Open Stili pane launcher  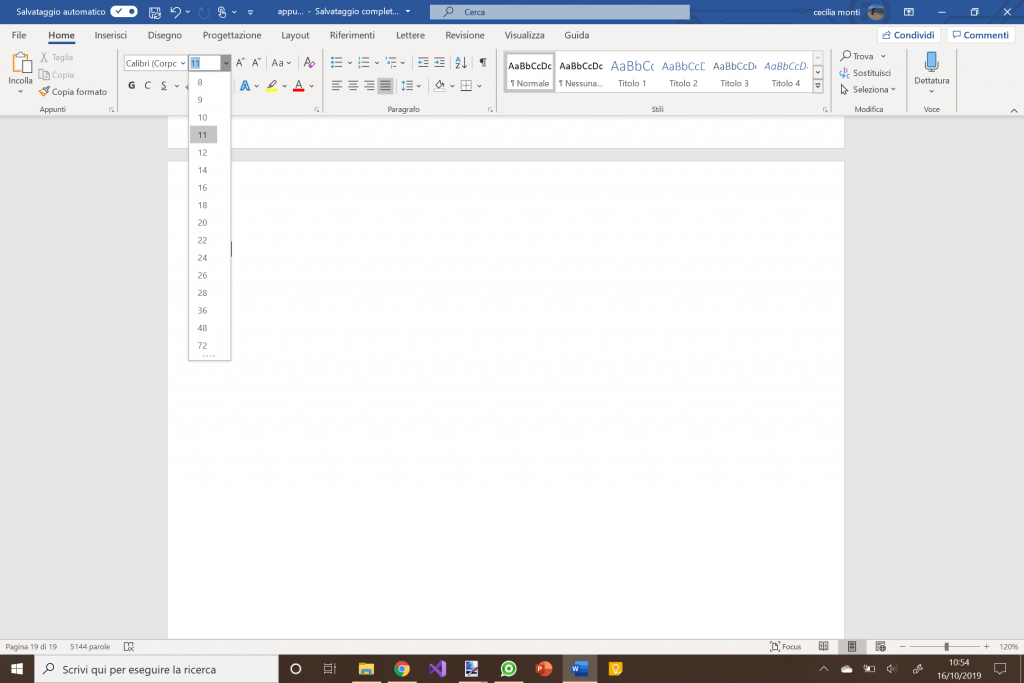click(825, 110)
